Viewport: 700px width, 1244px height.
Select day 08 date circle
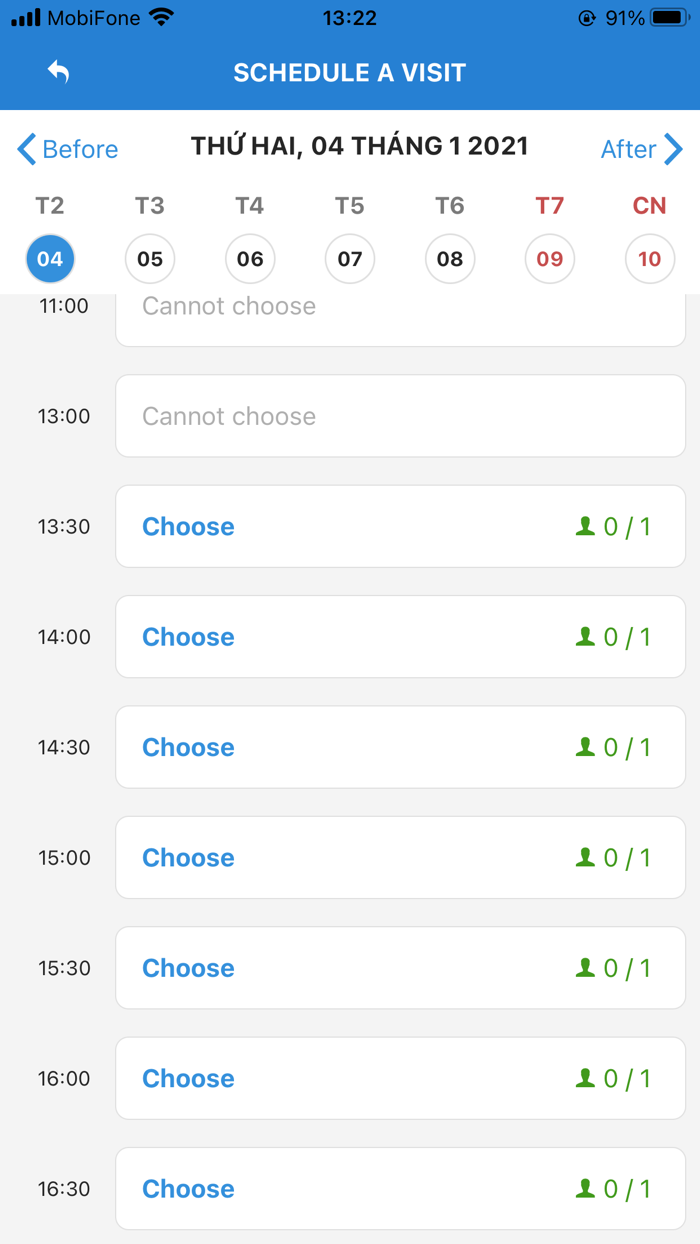450,259
